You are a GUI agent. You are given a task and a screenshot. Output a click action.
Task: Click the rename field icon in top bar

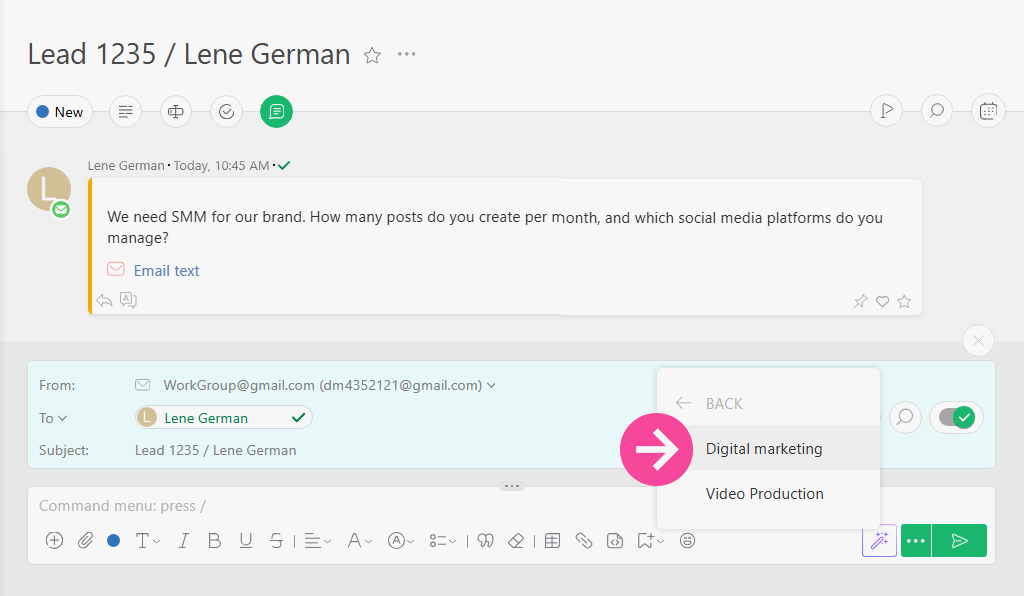[x=176, y=112]
